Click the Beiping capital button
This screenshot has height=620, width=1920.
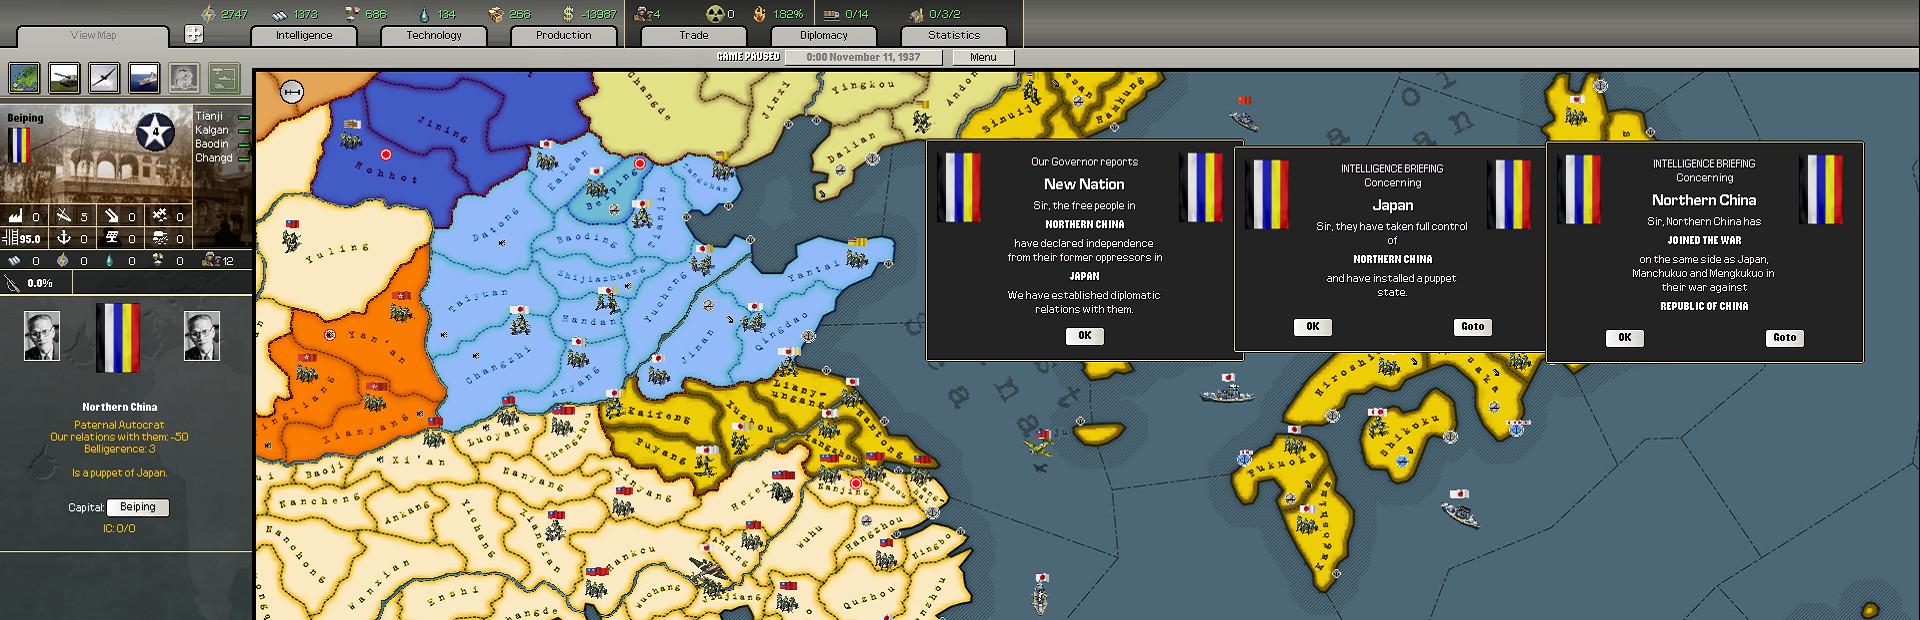[x=138, y=507]
